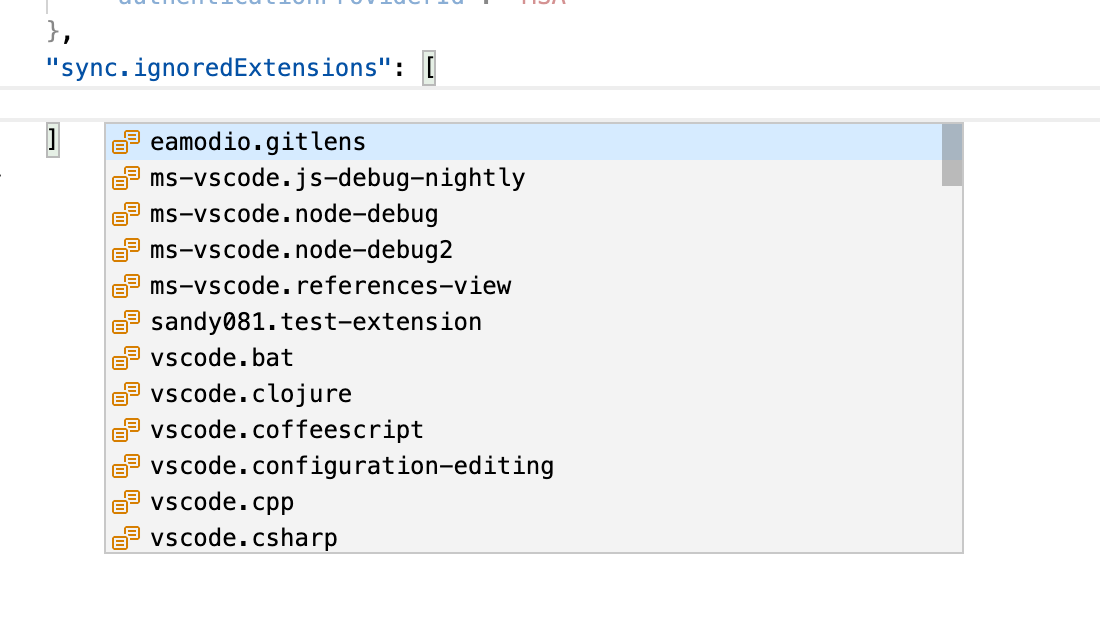This screenshot has width=1100, height=644.
Task: Click the extension icon next to ms-vscode.references-view
Action: [125, 285]
